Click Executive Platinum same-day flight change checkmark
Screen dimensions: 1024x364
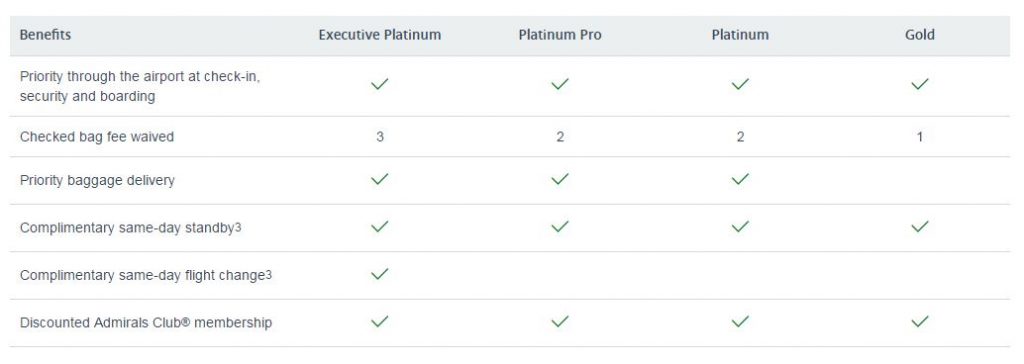coord(379,274)
